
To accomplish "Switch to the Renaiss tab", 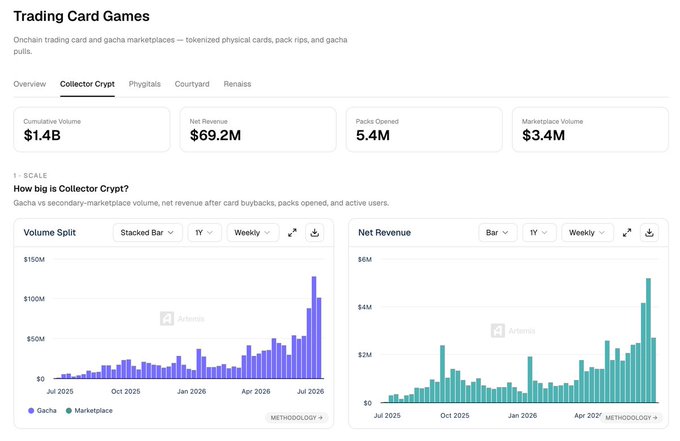I will point(237,84).
